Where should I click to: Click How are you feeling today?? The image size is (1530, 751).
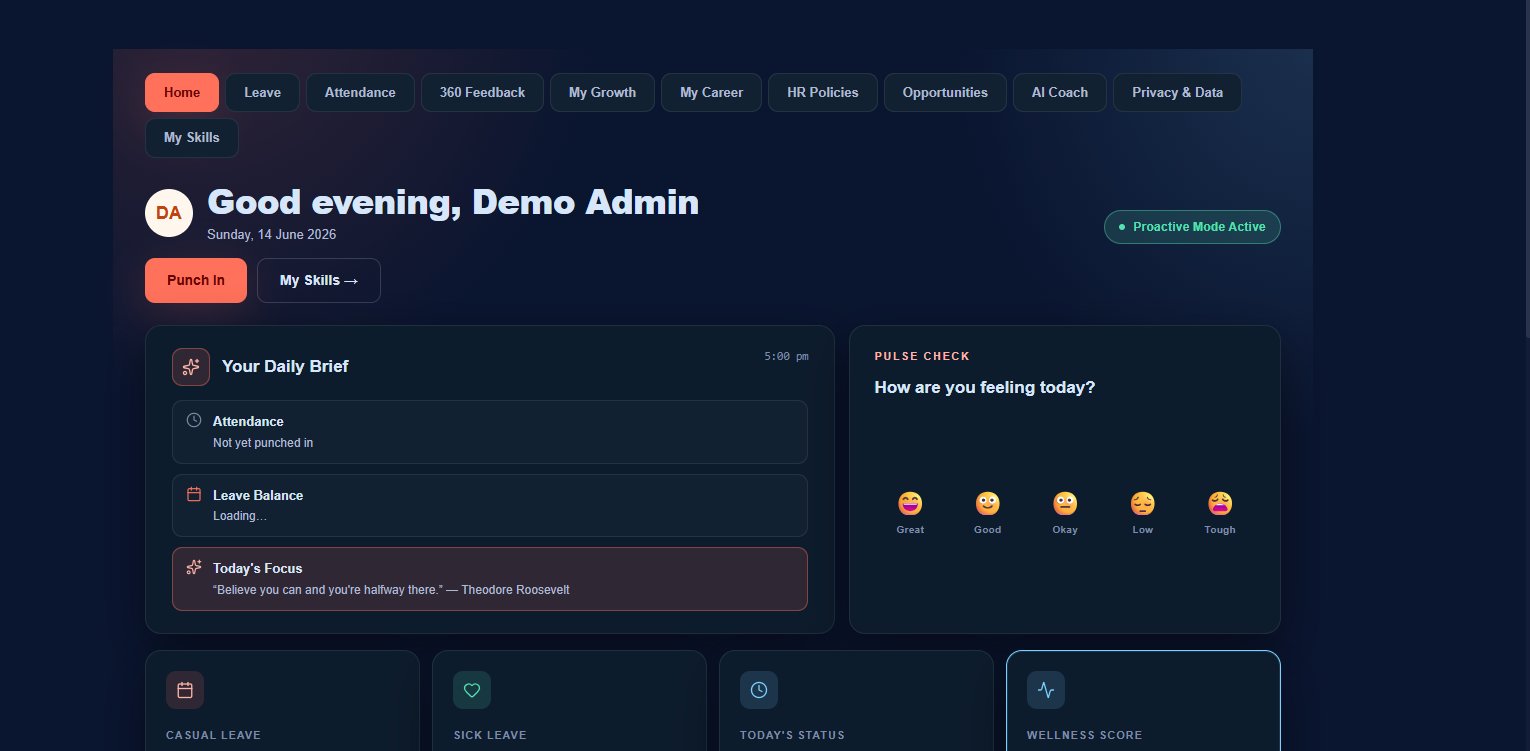[x=985, y=387]
